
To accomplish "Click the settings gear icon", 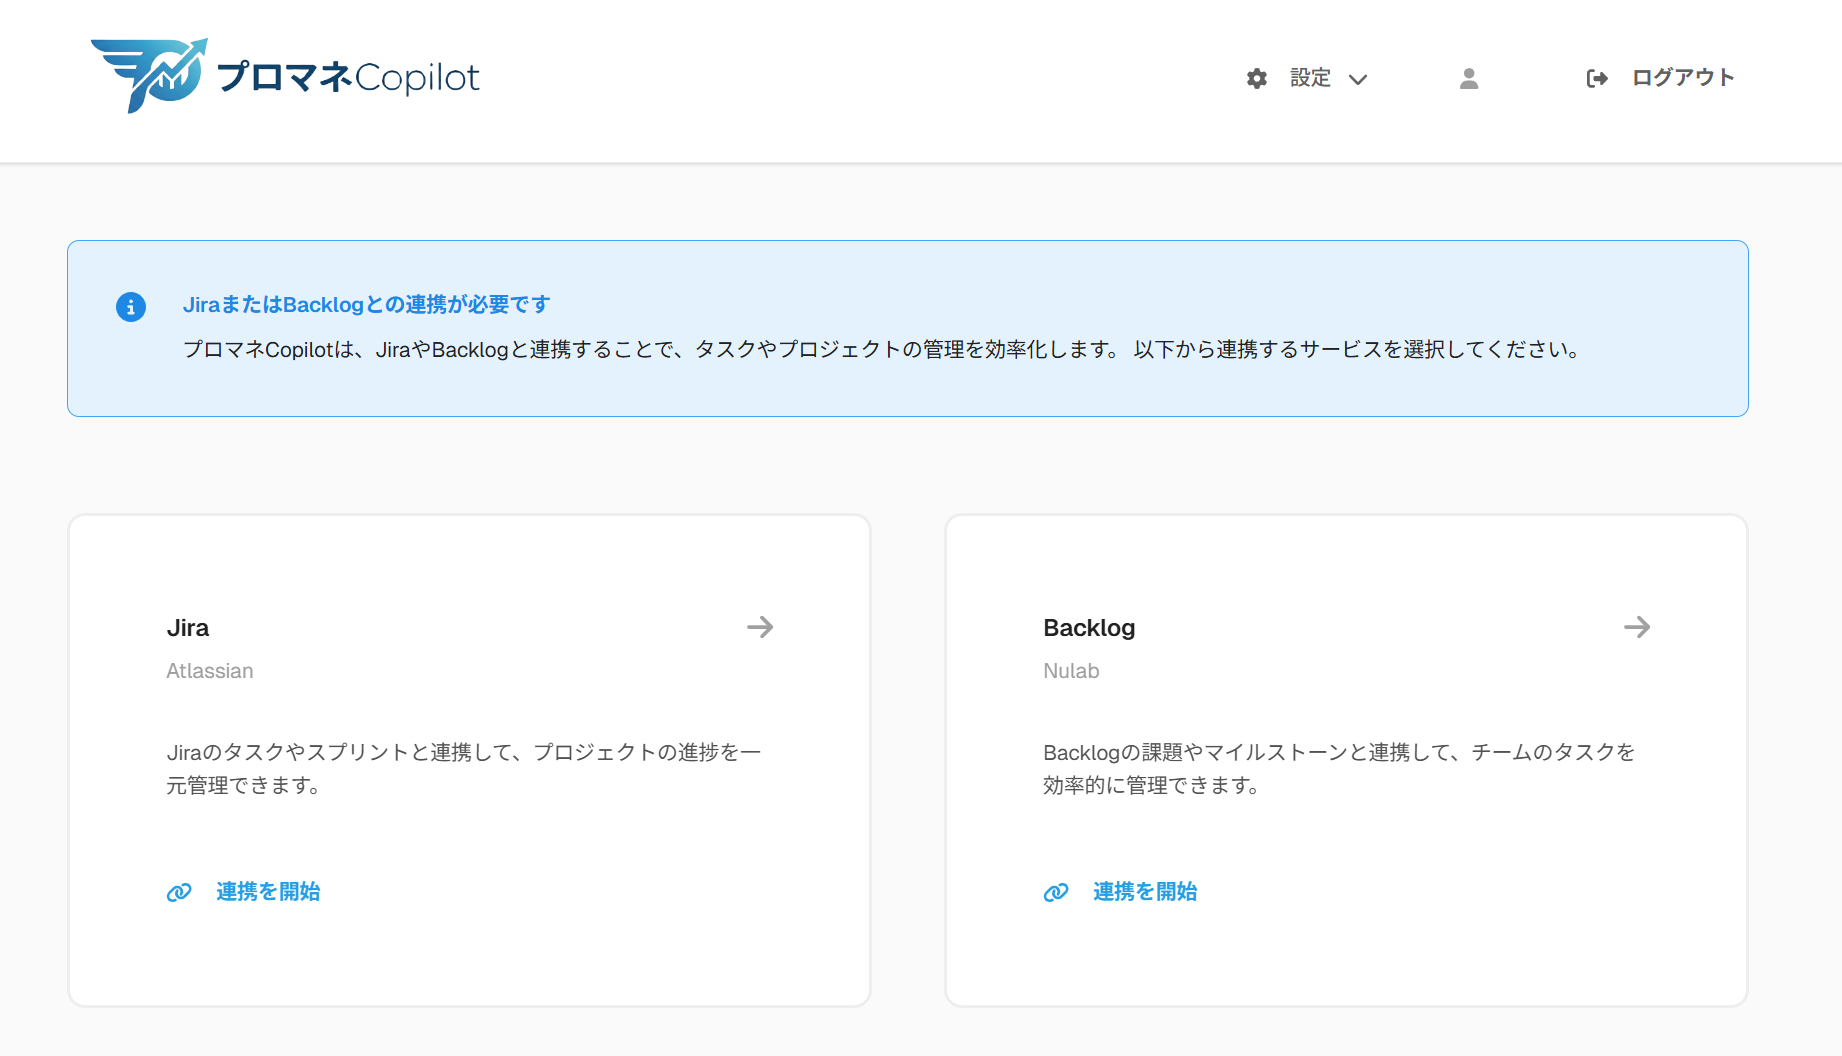I will (1257, 78).
